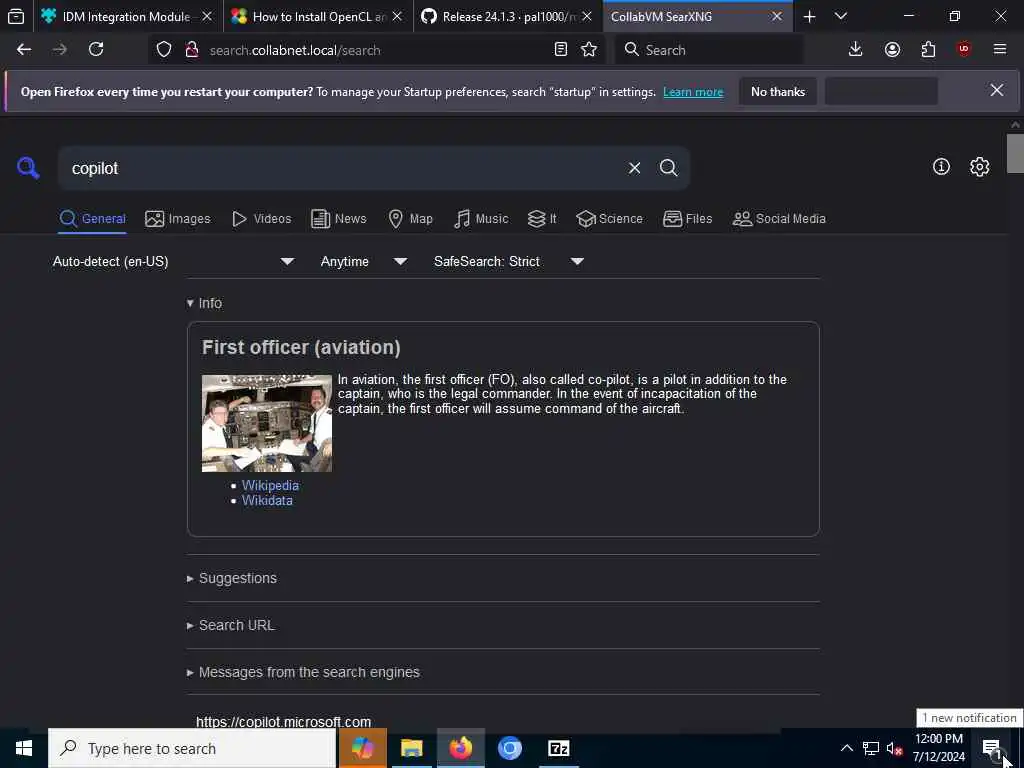The width and height of the screenshot is (1024, 768).
Task: Open the Firefox account icon
Action: coord(892,50)
